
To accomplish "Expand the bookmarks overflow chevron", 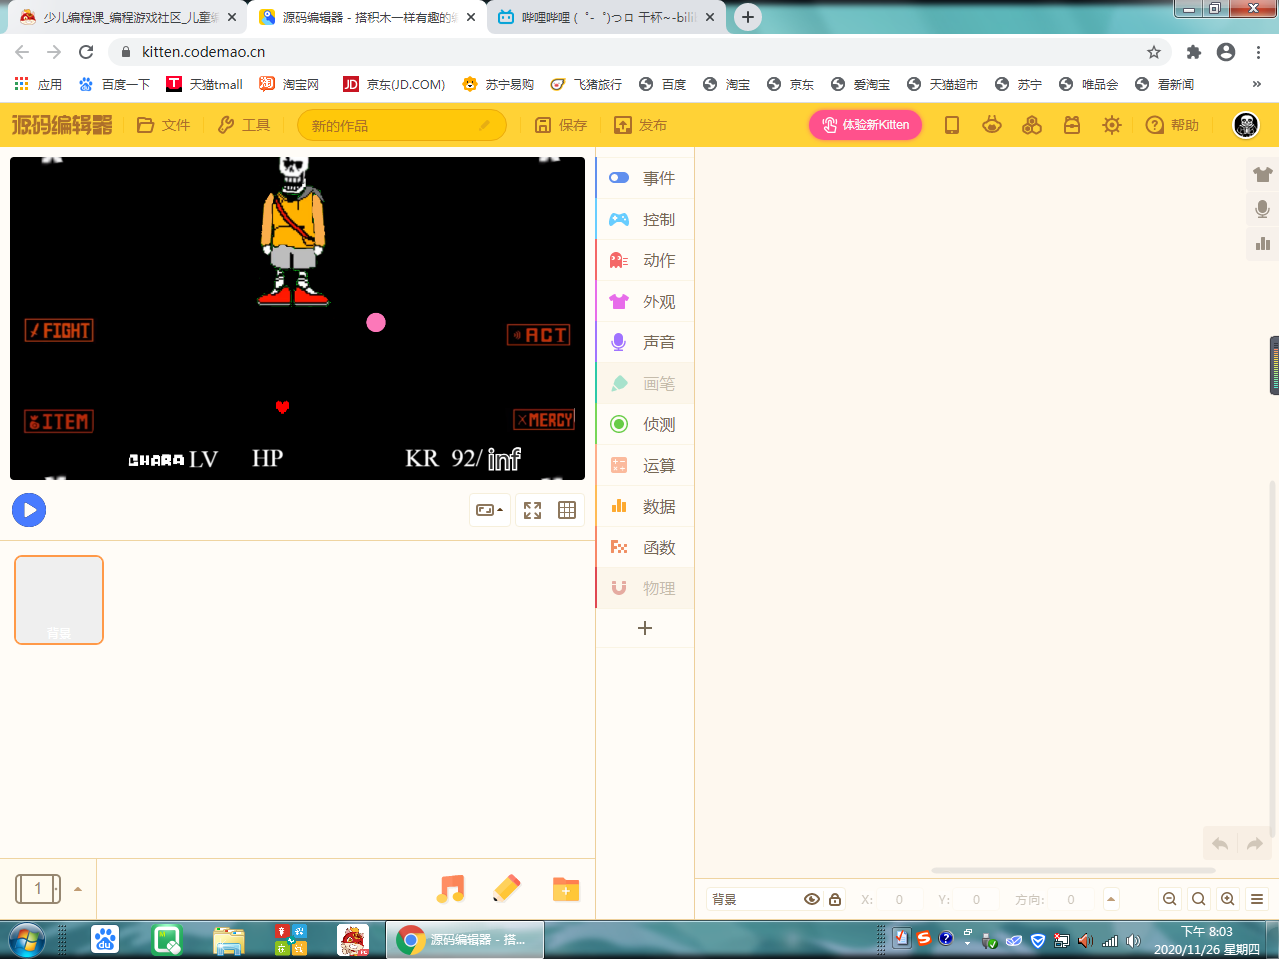I will (x=1257, y=84).
